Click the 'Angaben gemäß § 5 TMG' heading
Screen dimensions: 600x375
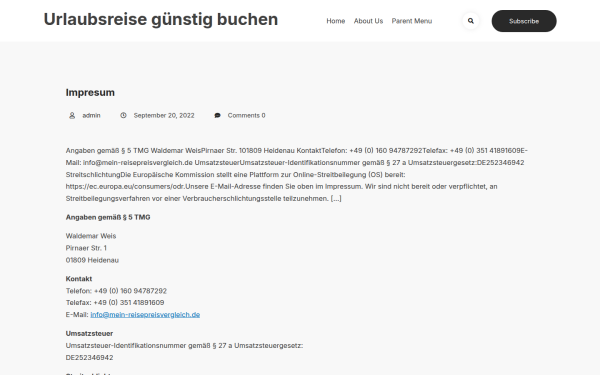pyautogui.click(x=108, y=217)
